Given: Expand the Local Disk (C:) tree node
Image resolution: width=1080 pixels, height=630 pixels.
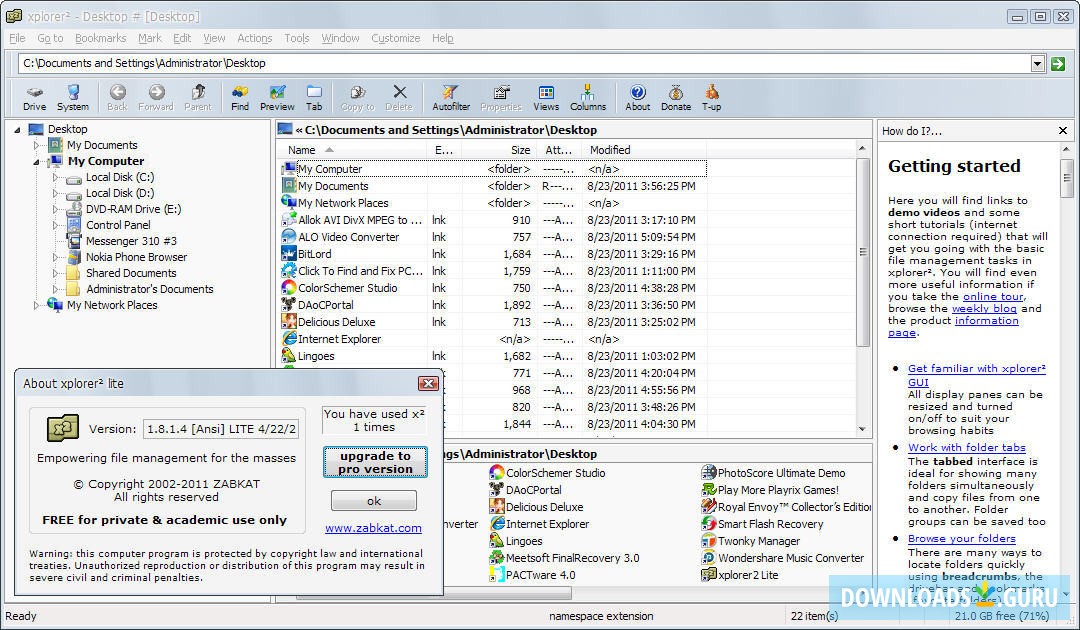Looking at the screenshot, I should tap(56, 177).
